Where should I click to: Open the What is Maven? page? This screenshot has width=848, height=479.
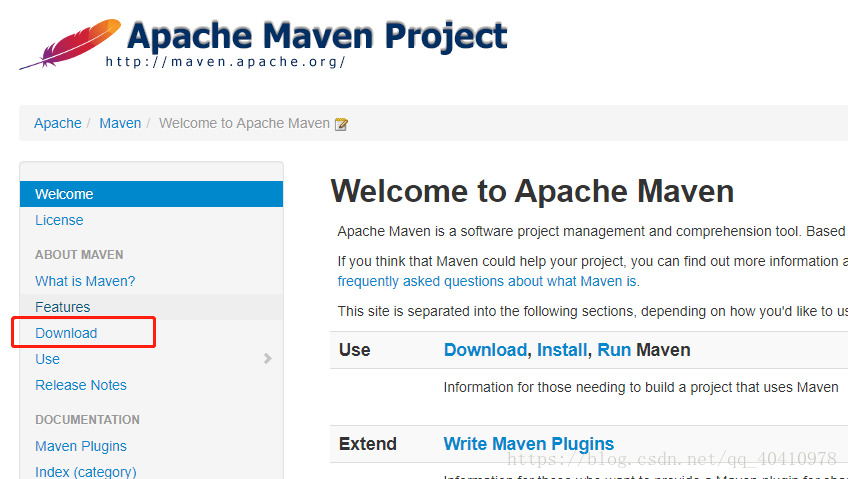pyautogui.click(x=85, y=281)
